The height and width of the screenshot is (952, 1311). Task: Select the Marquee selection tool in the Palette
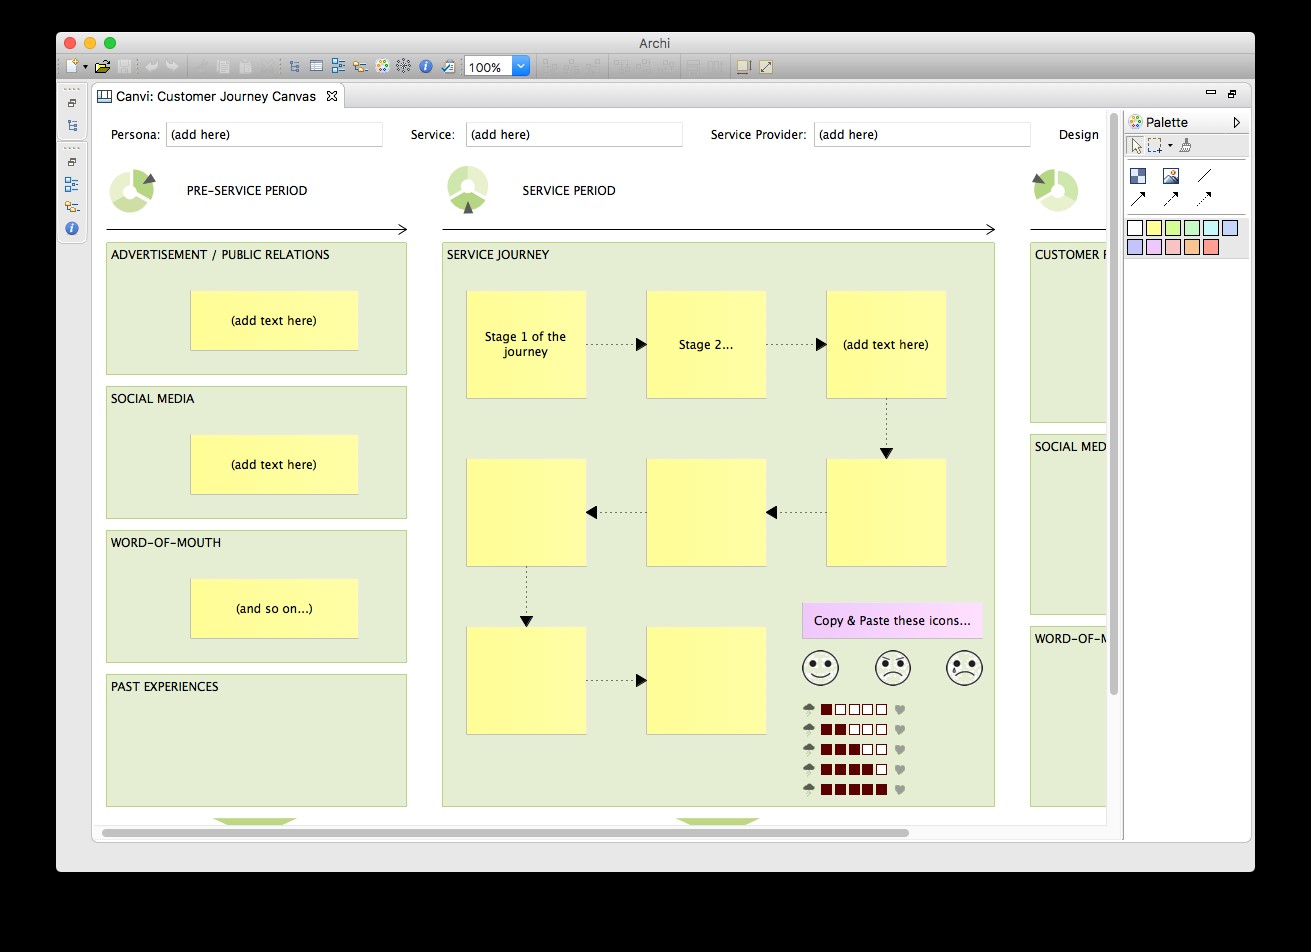pos(1155,146)
